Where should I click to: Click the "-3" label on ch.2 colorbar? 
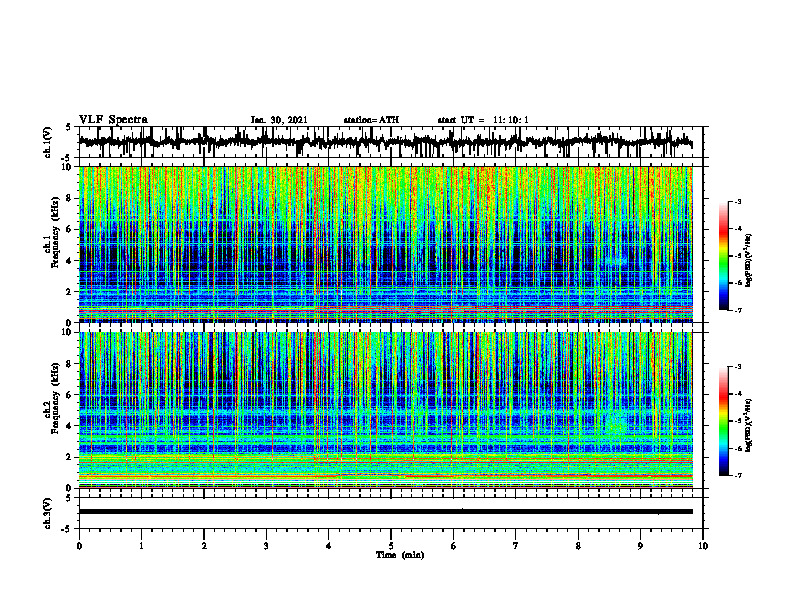(x=737, y=367)
